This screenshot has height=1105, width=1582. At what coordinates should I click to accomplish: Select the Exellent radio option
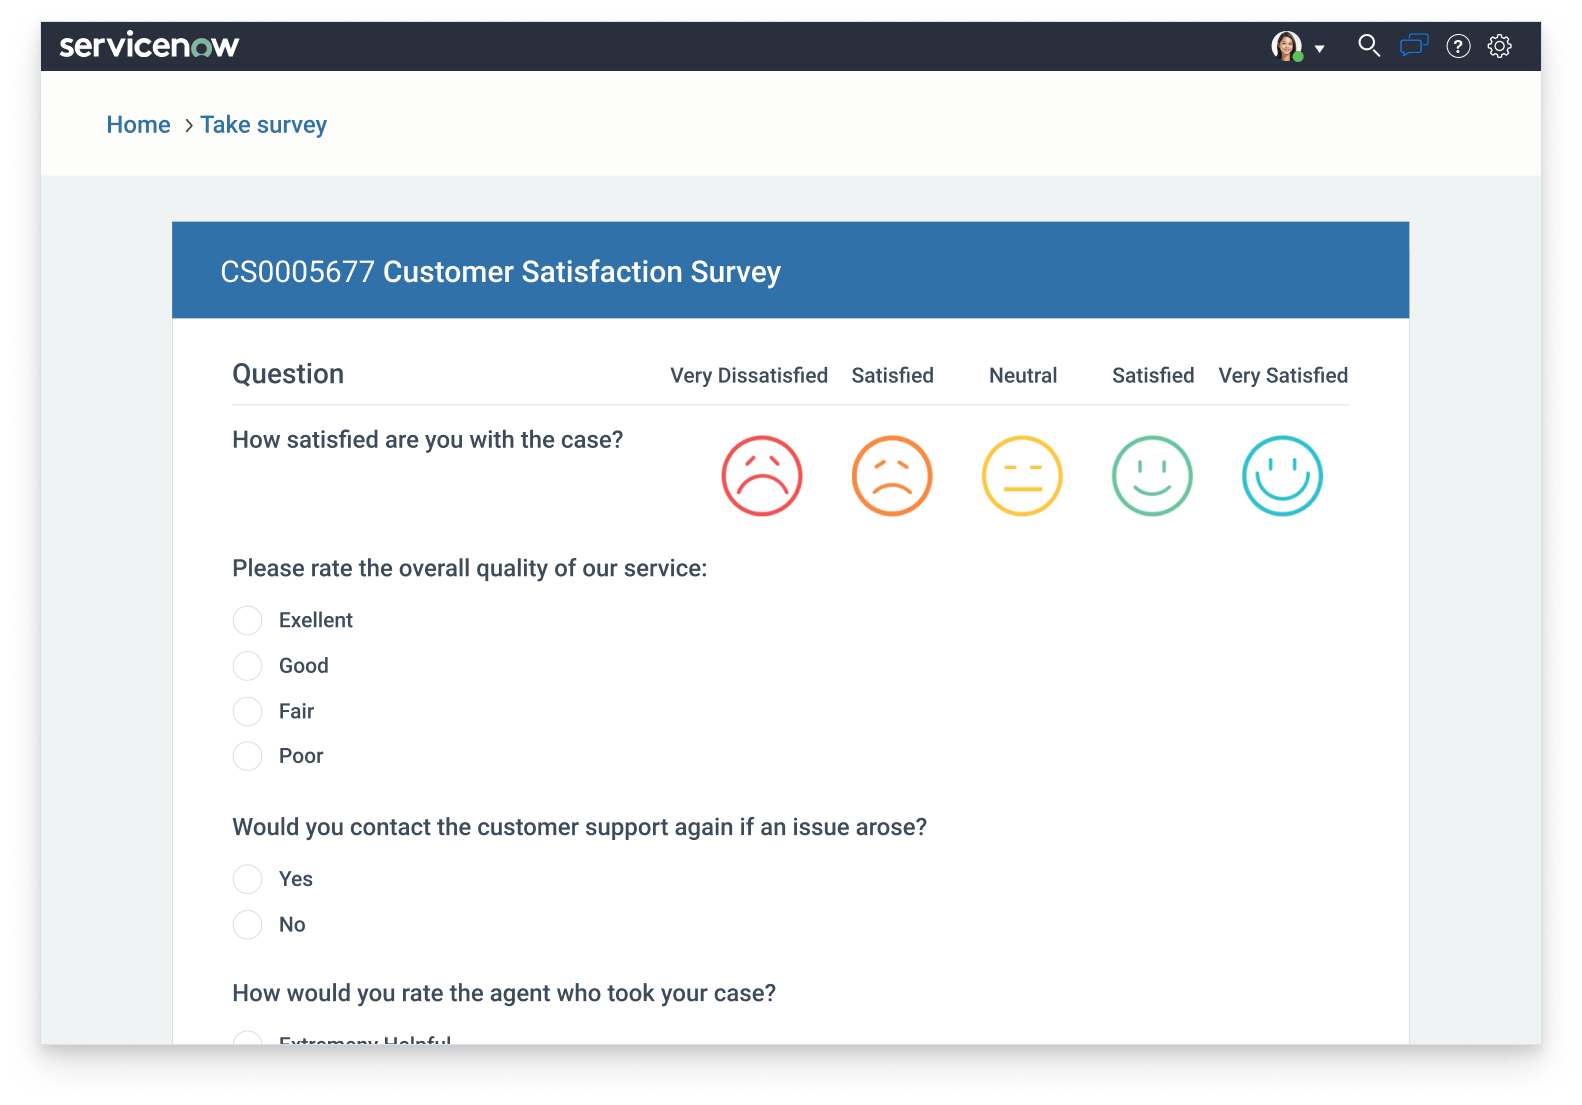point(247,620)
